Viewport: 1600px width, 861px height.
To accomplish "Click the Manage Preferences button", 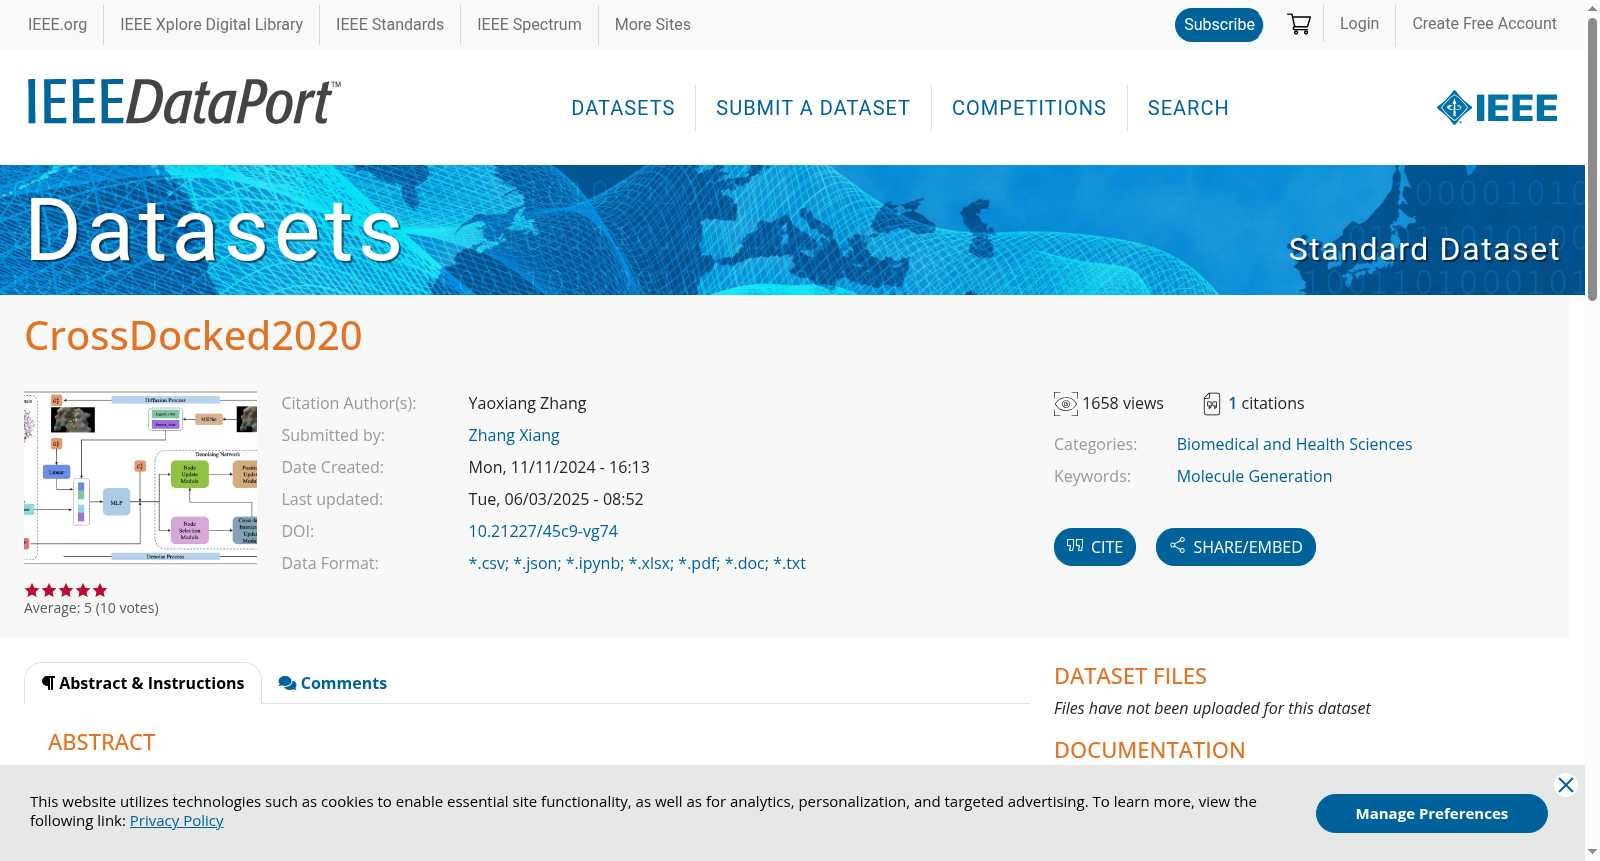I will (x=1432, y=814).
